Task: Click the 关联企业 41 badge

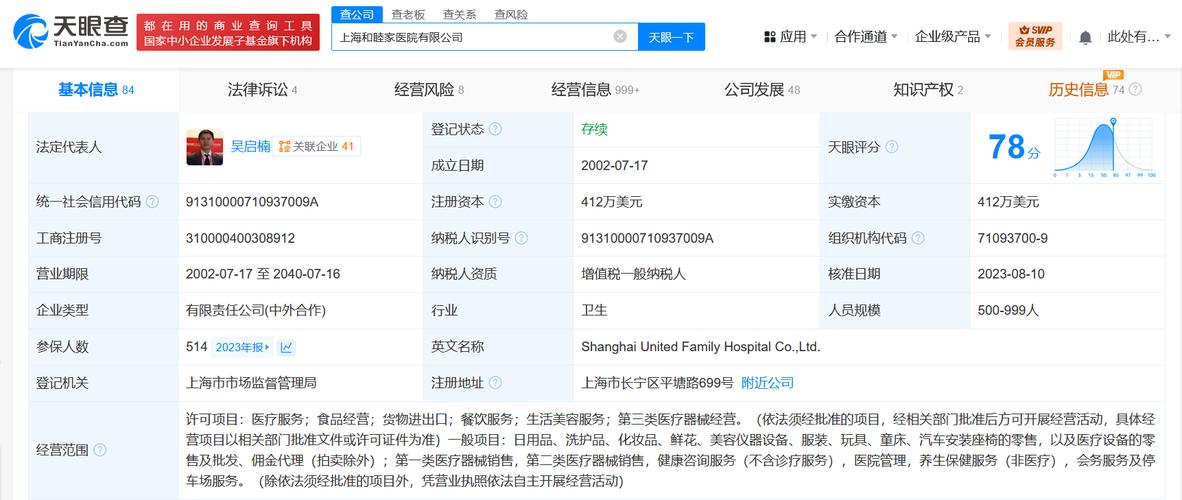Action: 316,146
